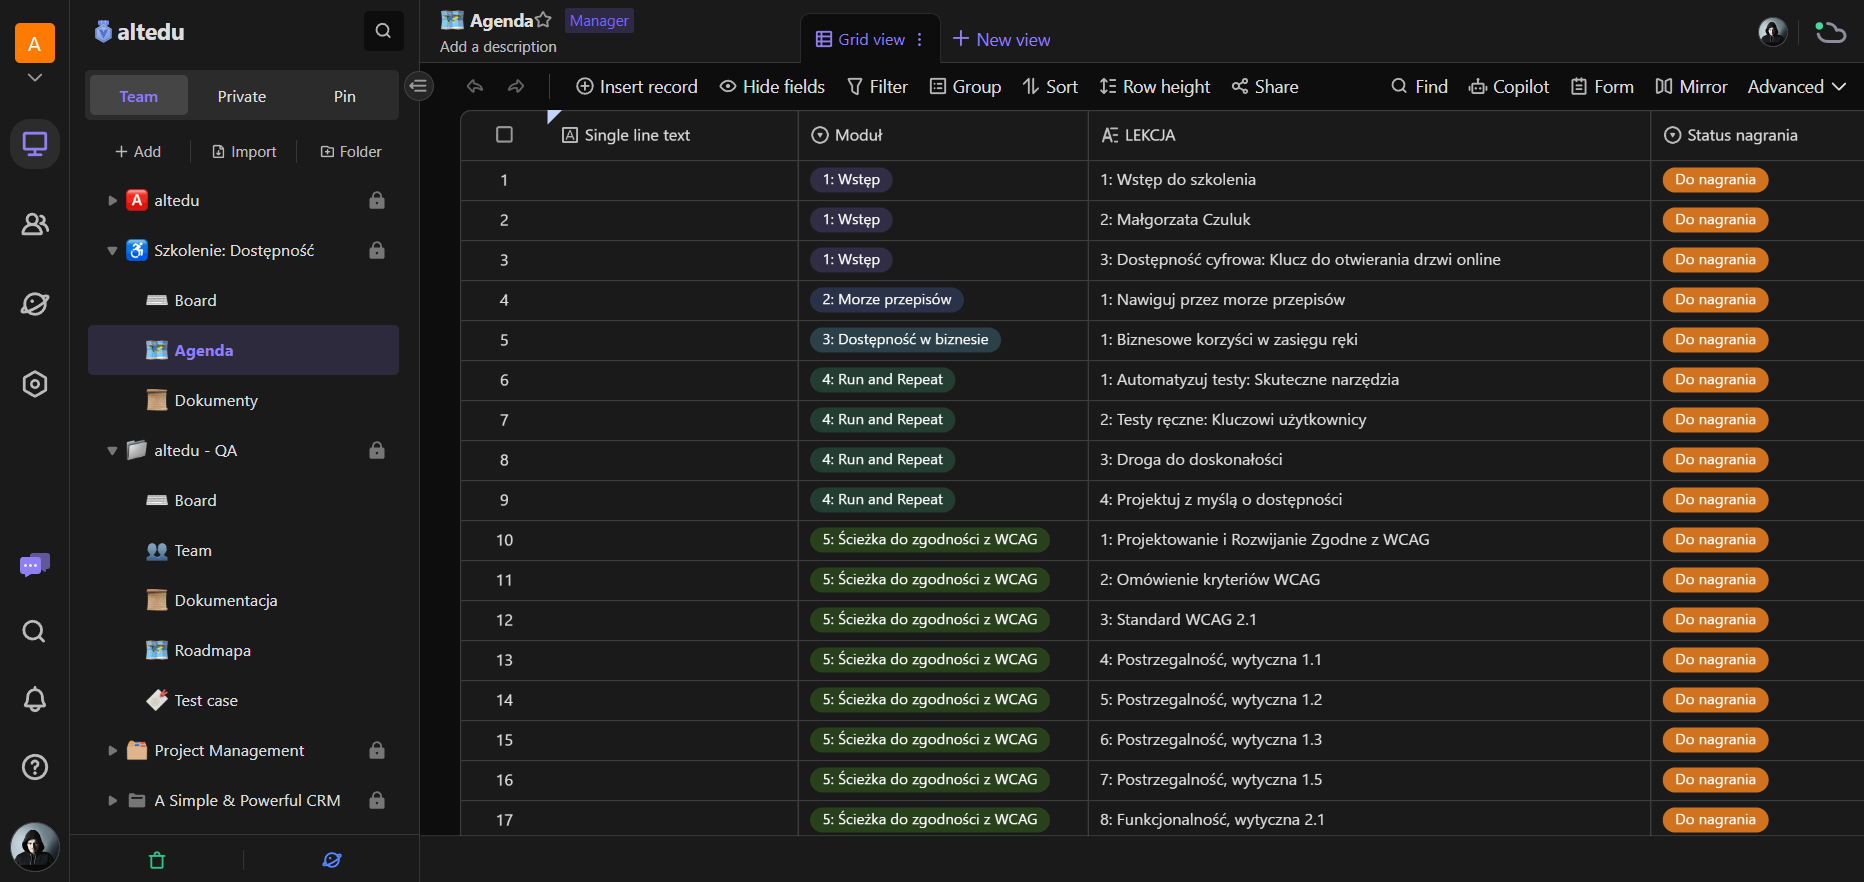
Task: Open Copilot from the toolbar
Action: point(1508,87)
